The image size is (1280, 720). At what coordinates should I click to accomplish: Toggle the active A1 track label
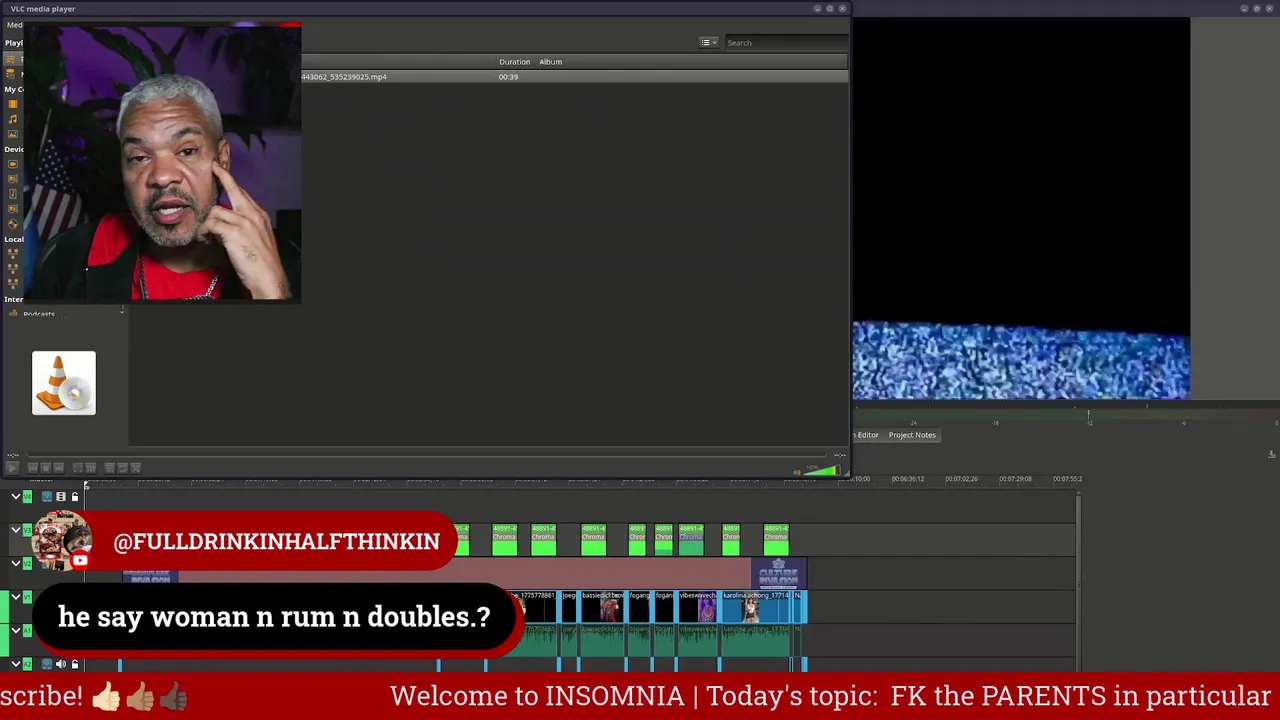coord(27,630)
